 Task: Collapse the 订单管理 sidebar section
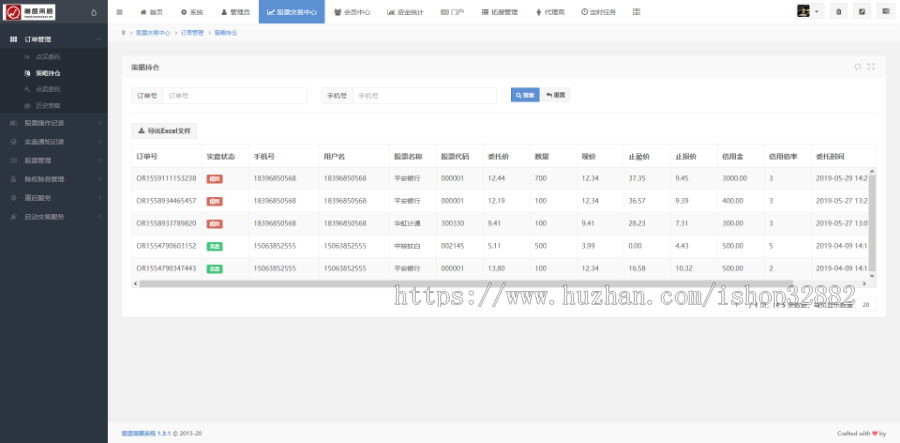54,39
